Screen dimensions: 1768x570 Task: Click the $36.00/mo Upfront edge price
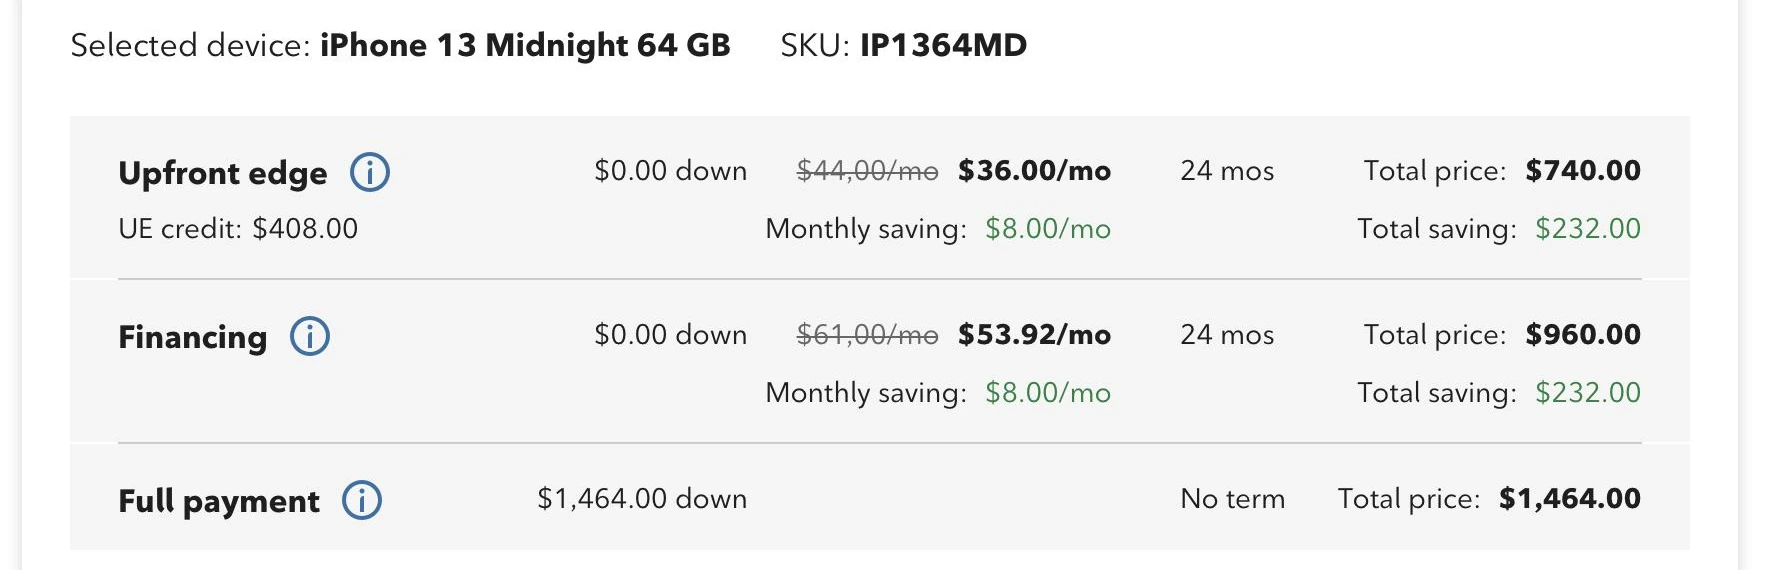click(1034, 171)
